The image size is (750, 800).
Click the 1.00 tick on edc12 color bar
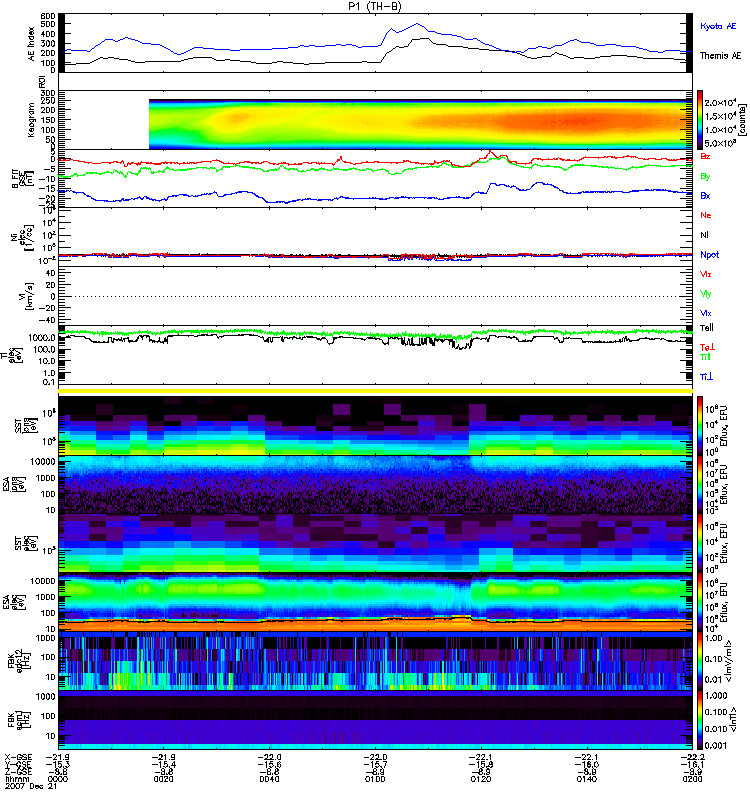click(x=713, y=638)
